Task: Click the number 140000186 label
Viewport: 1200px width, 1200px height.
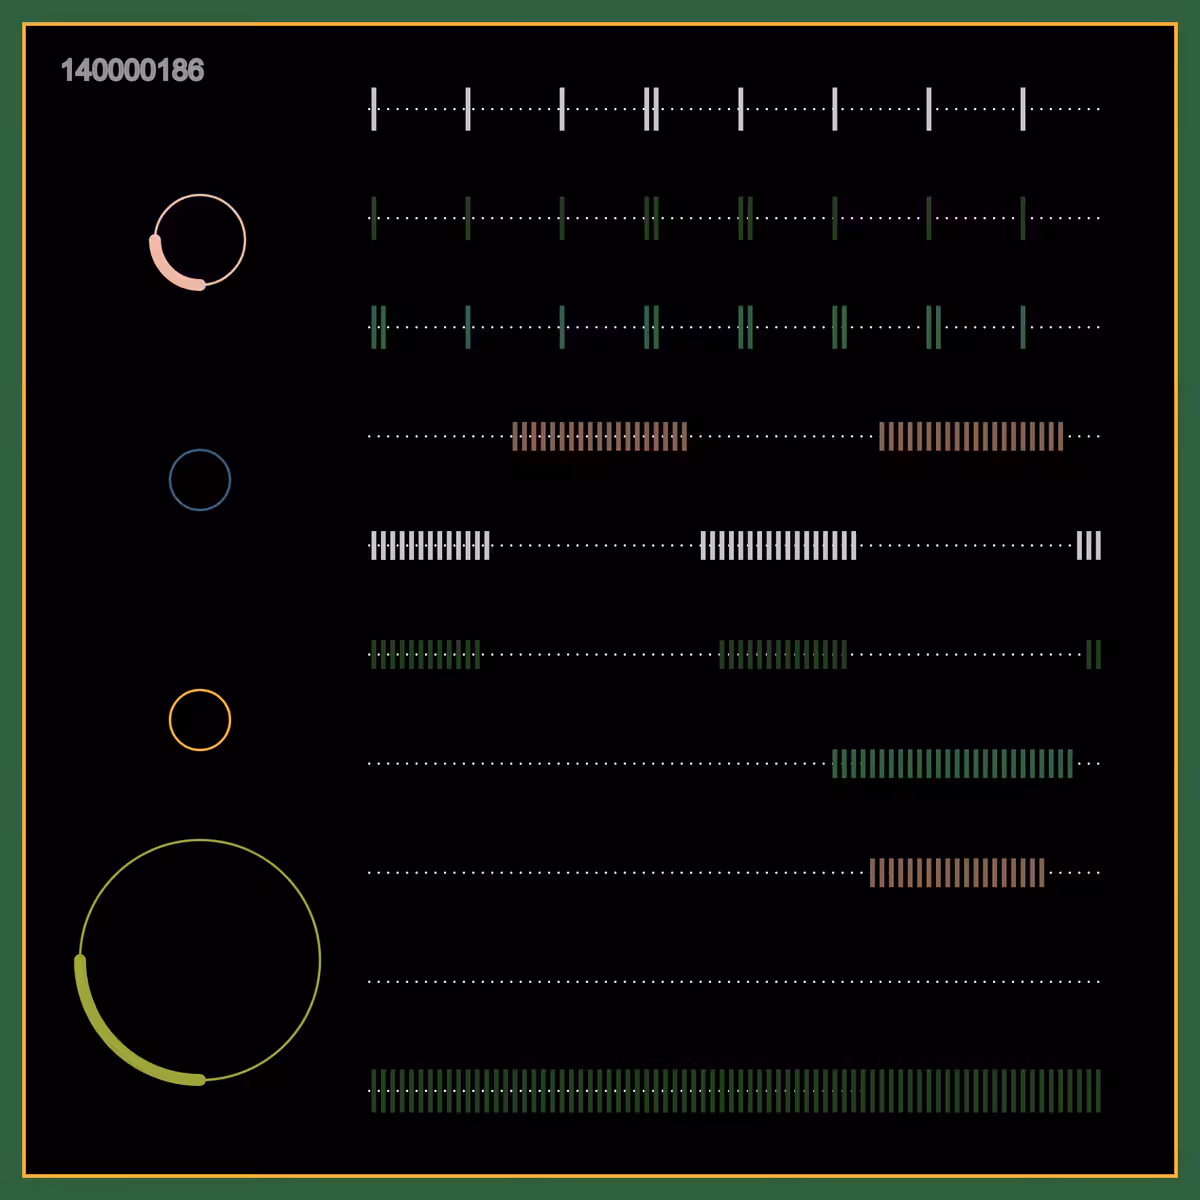Action: (132, 71)
